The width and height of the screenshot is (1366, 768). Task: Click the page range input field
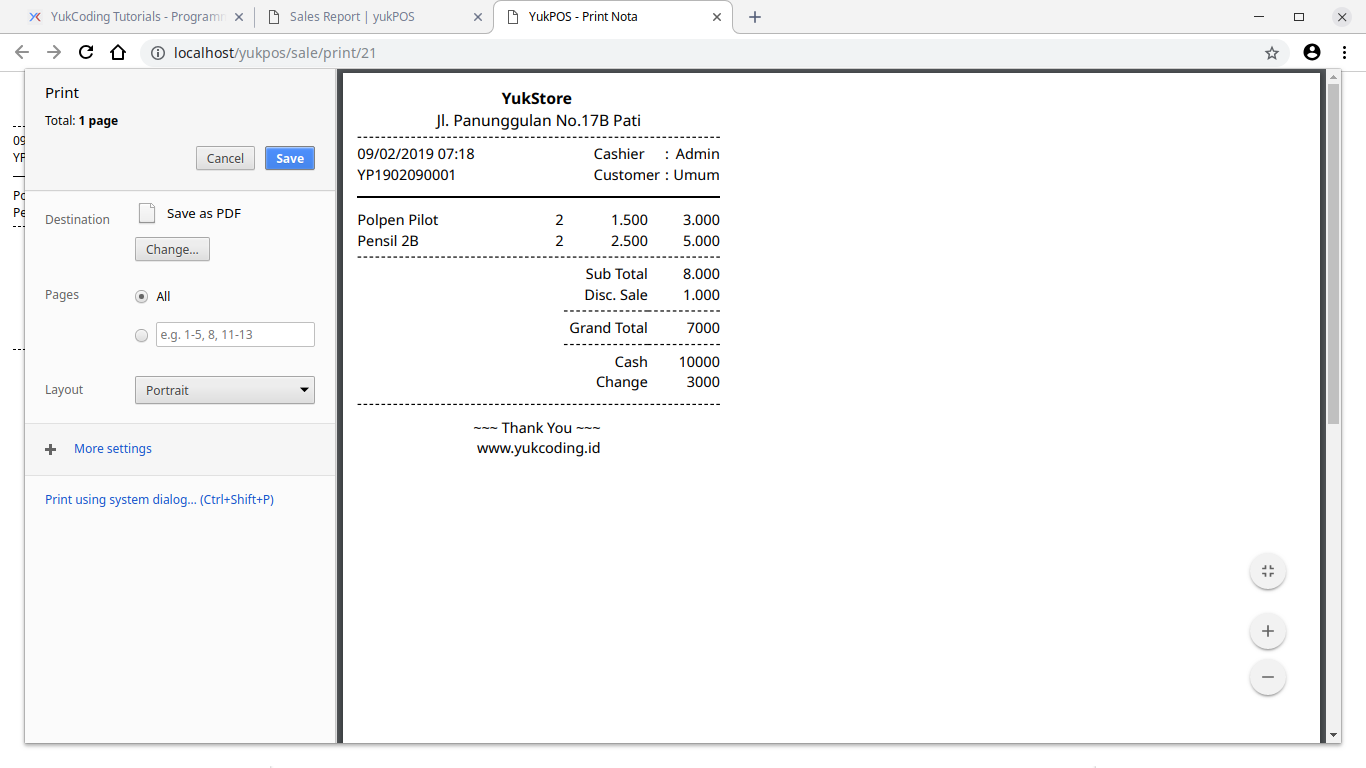(x=235, y=335)
